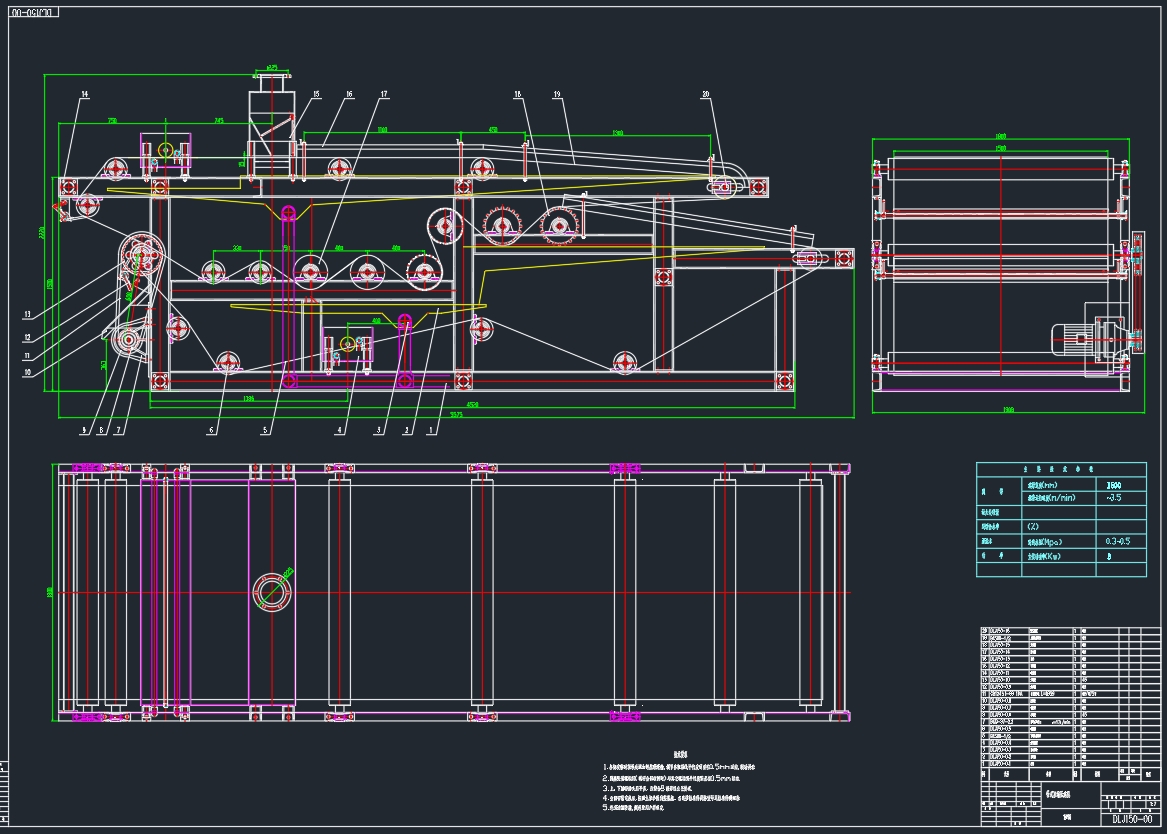Click part callout number 4 at bottom
The width and height of the screenshot is (1167, 834).
pyautogui.click(x=339, y=430)
